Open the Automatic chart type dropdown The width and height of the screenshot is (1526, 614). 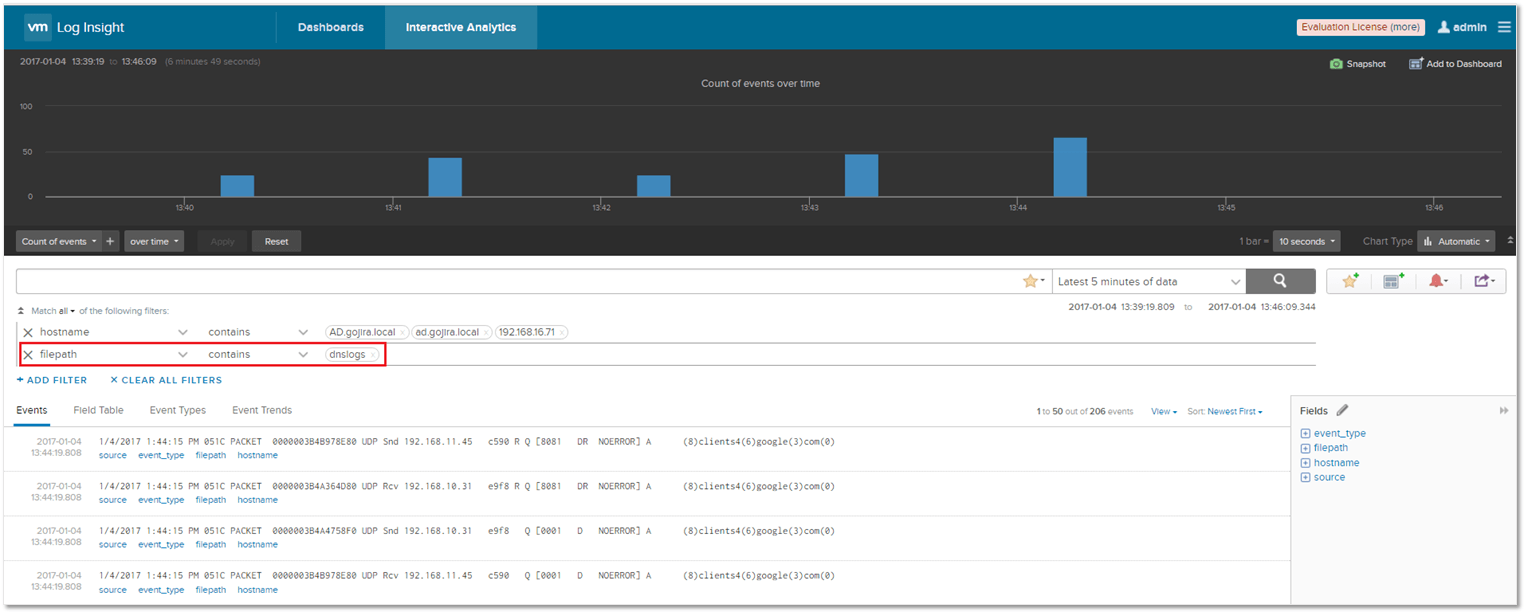point(1456,241)
